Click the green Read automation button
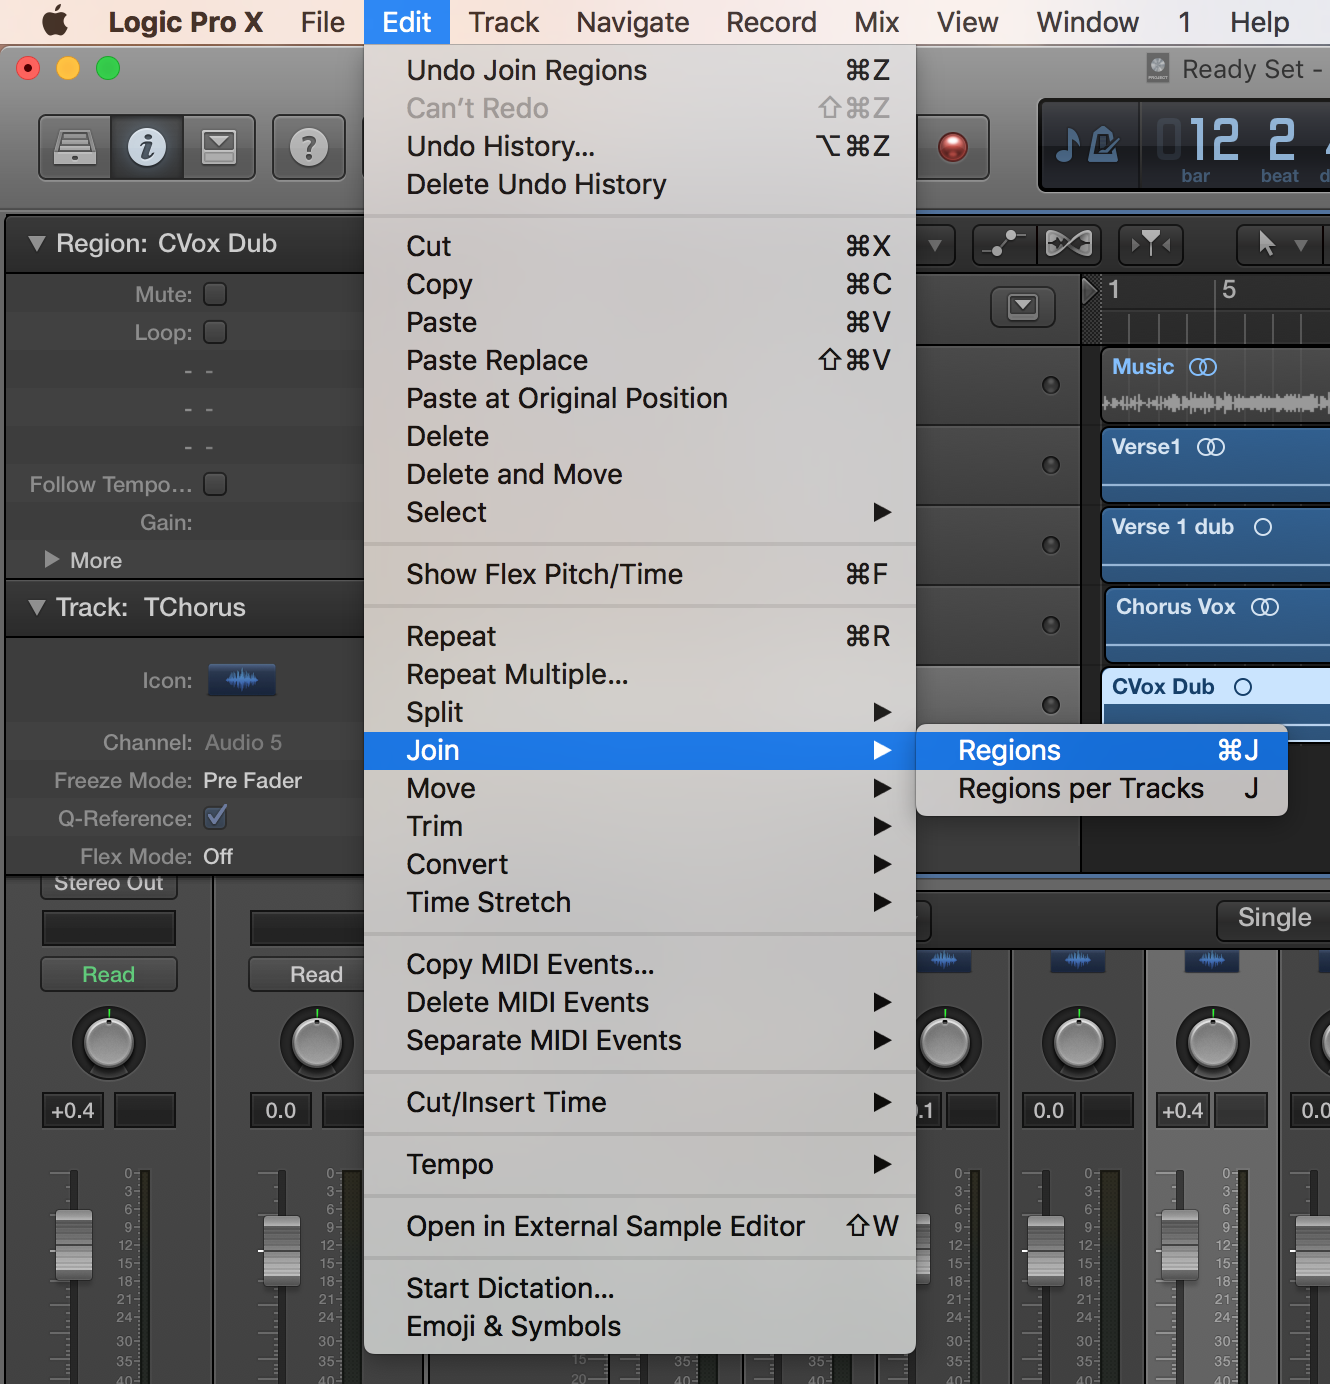 108,974
